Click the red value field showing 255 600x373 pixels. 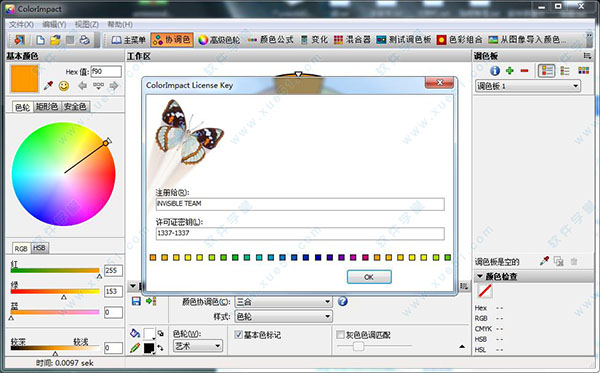click(x=113, y=270)
